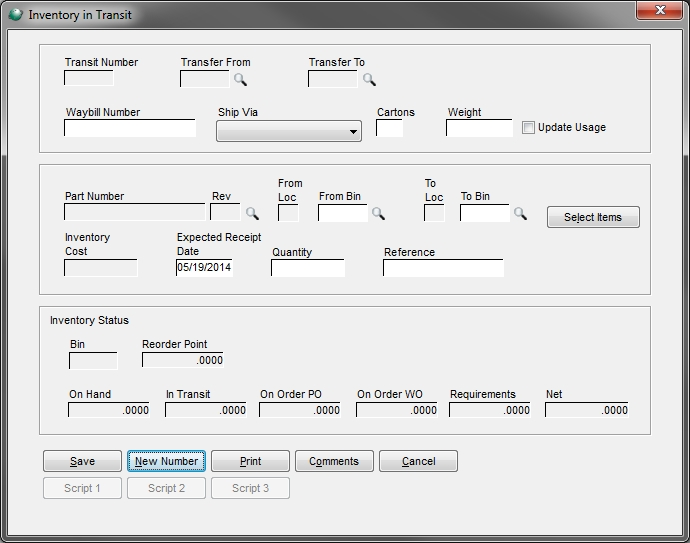The height and width of the screenshot is (543, 690).
Task: Click the On Hand value field
Action: click(109, 410)
